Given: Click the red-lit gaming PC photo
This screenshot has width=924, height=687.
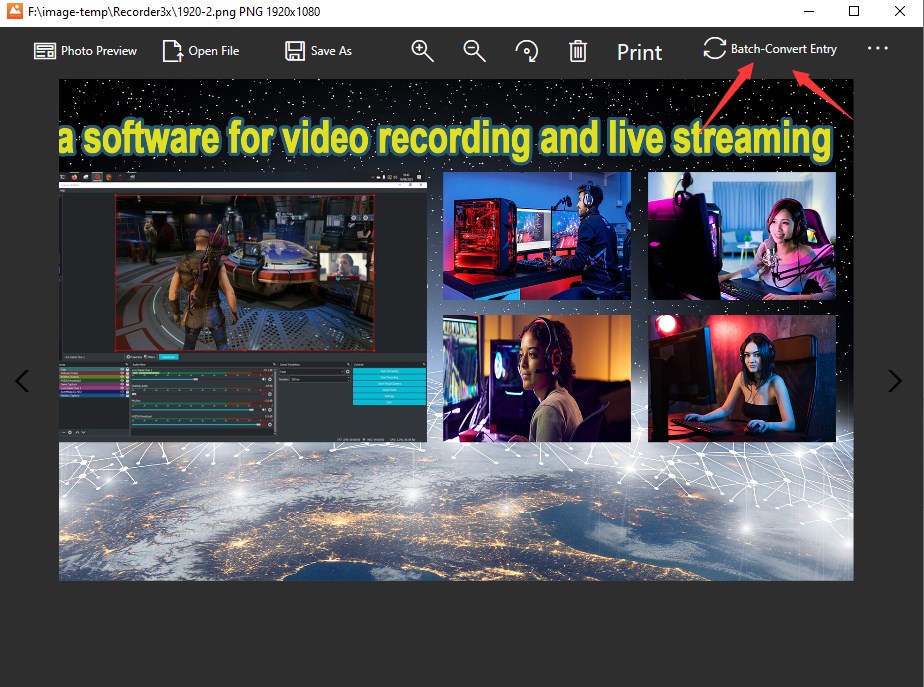Looking at the screenshot, I should coord(536,235).
